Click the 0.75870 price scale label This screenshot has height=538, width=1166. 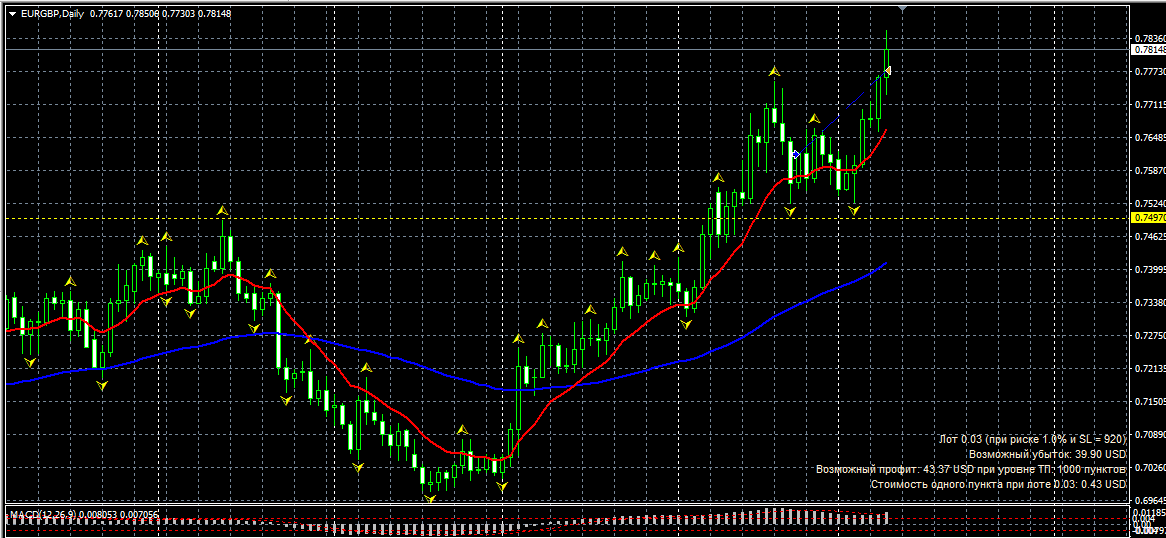[1150, 170]
